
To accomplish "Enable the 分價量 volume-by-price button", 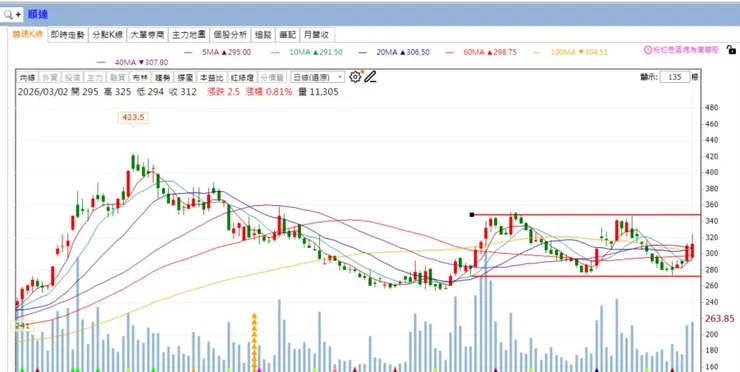I will point(272,77).
